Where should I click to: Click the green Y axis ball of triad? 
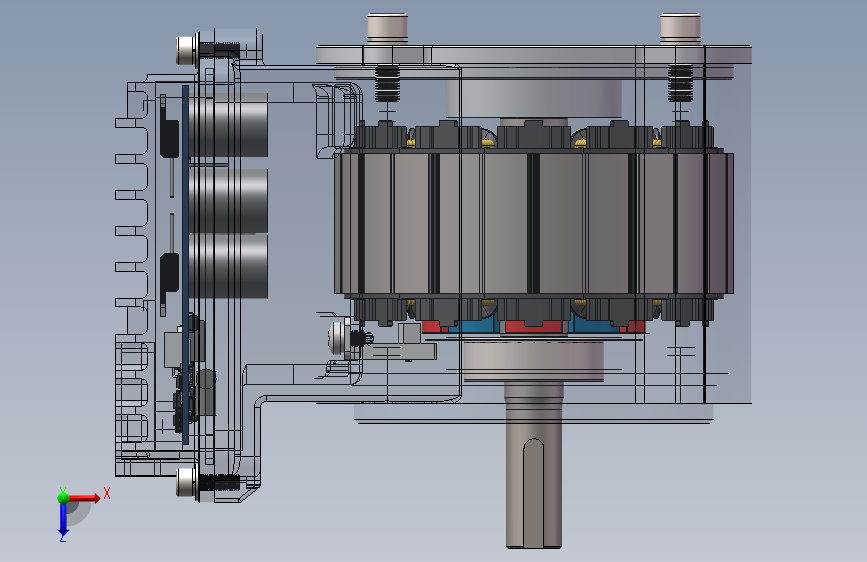(64, 497)
